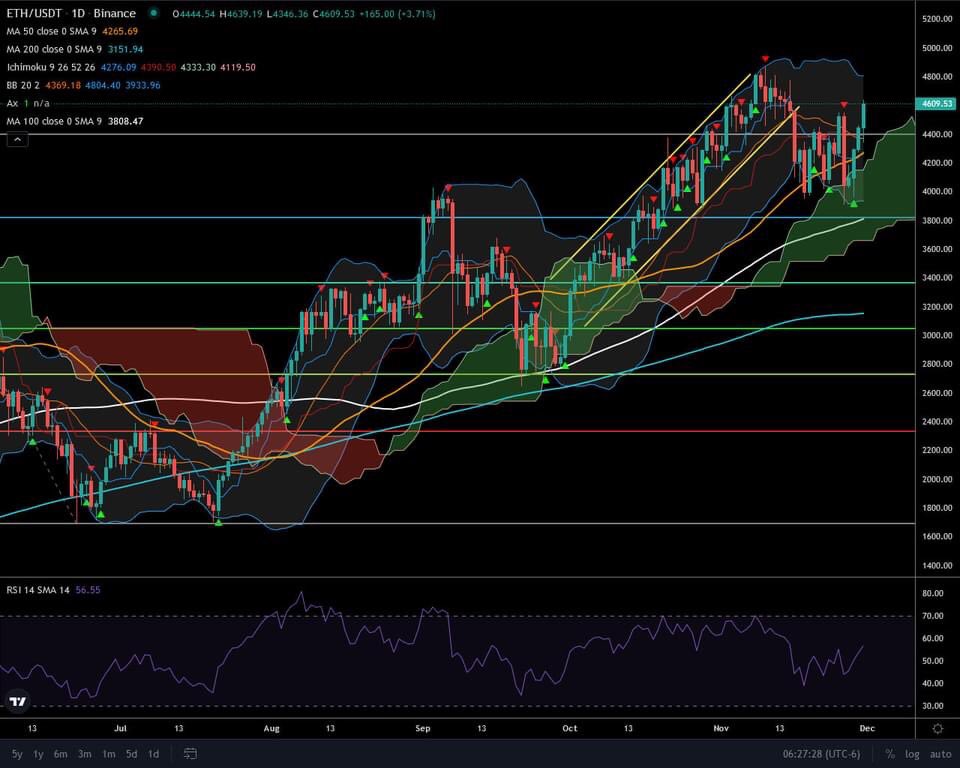Click the ETH/USDT symbol title
The image size is (960, 768).
click(34, 13)
